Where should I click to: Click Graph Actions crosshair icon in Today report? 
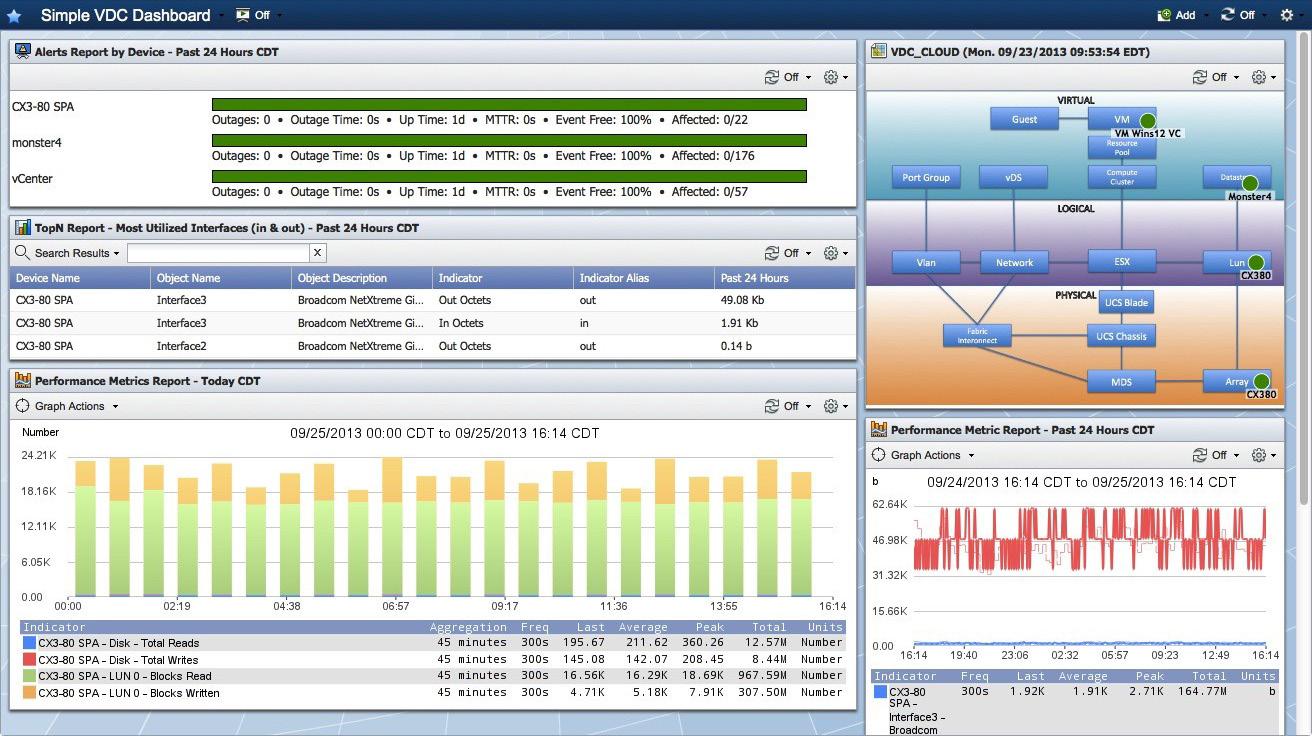(x=23, y=406)
